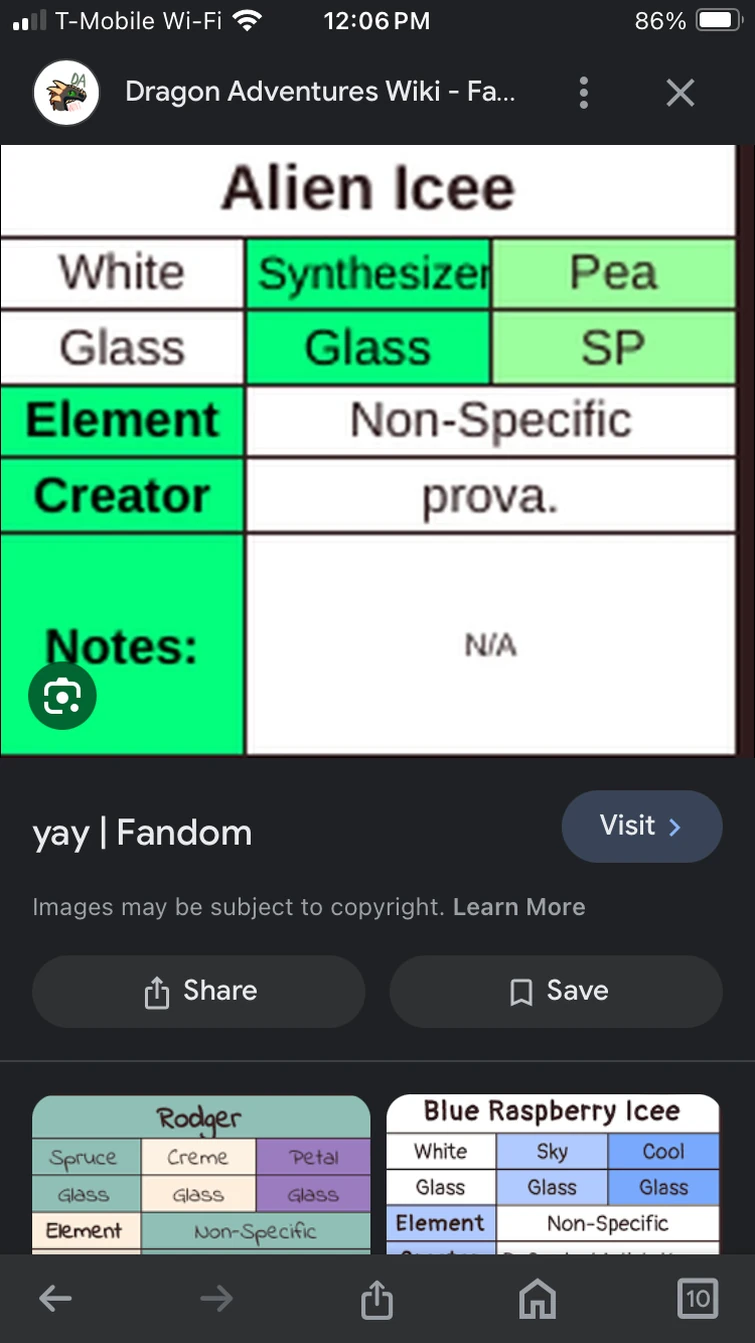The image size is (755, 1343).
Task: Tap the Share icon in bottom toolbar
Action: (x=376, y=1298)
